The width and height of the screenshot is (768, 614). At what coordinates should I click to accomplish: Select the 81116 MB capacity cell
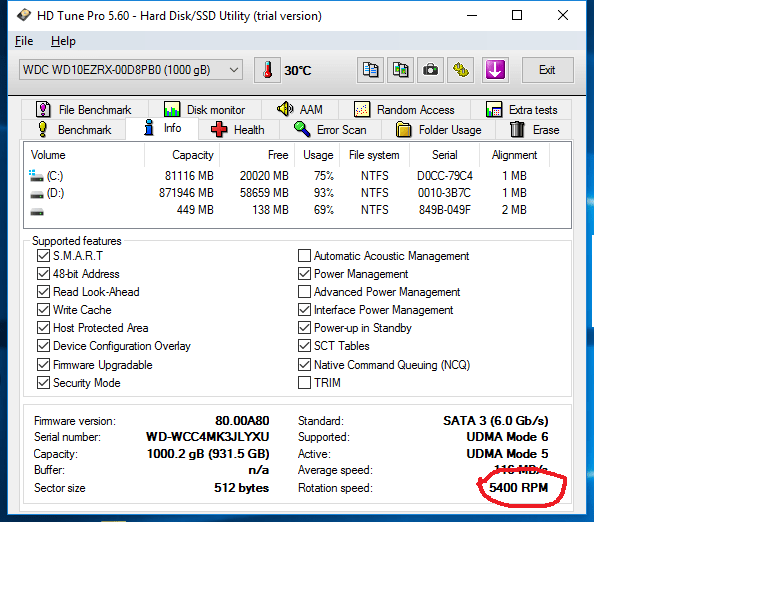tap(189, 176)
